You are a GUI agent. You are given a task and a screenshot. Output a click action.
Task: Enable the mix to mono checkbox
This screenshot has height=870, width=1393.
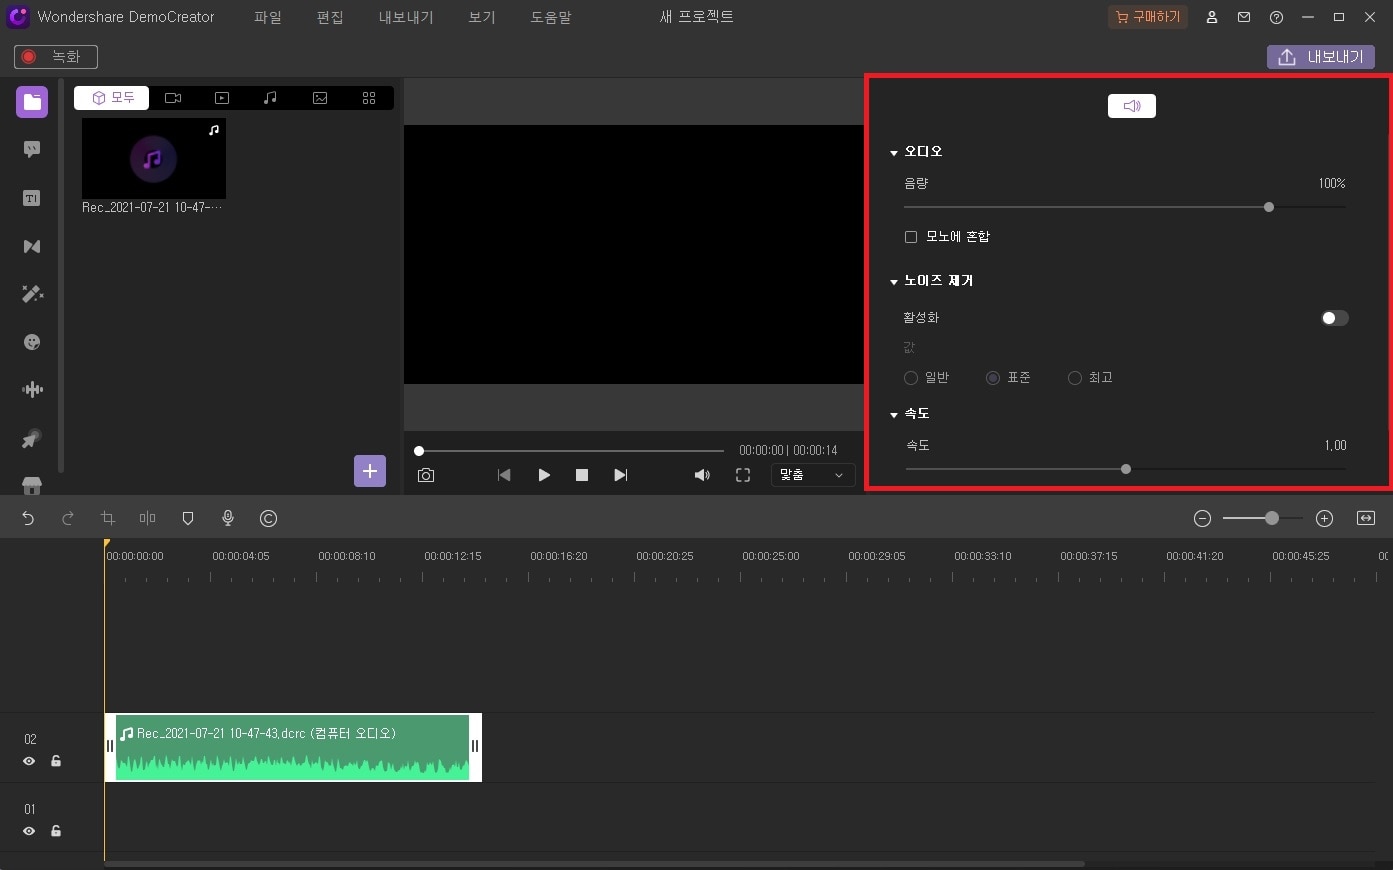point(911,237)
